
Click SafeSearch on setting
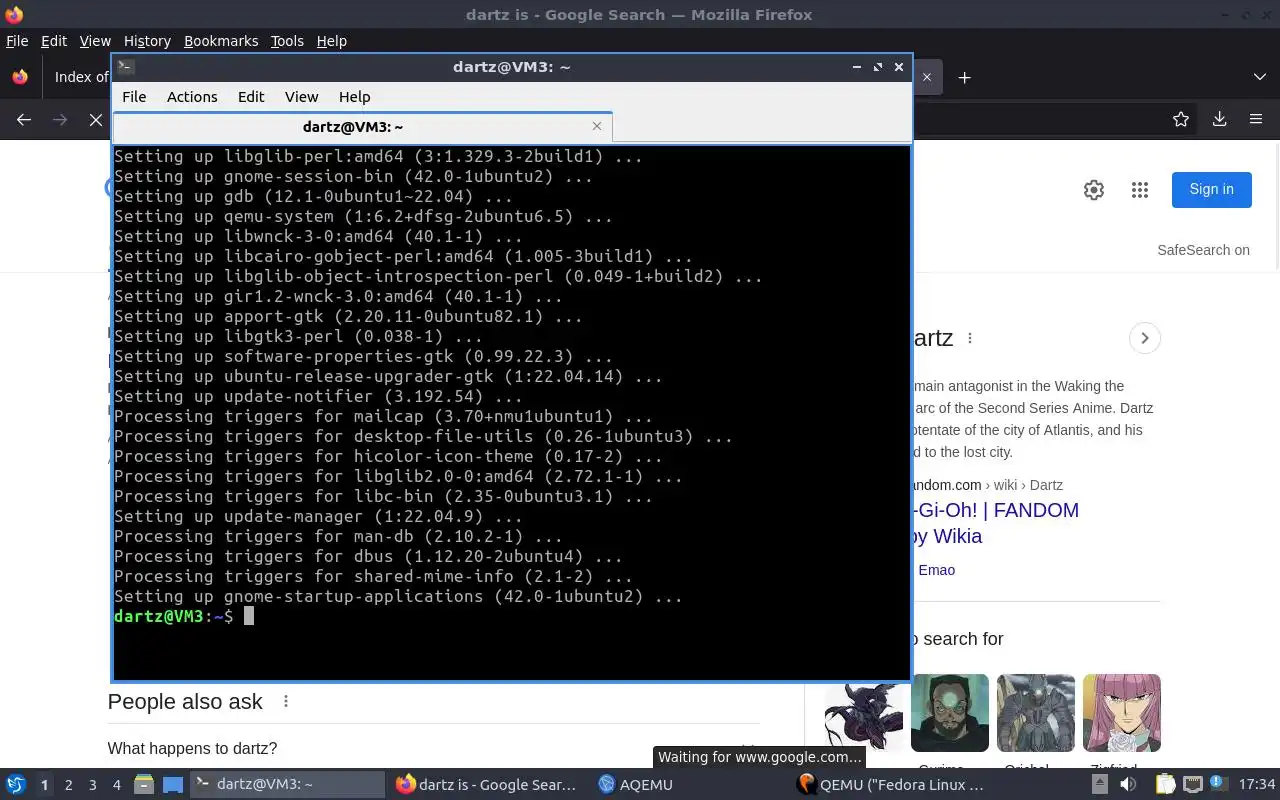click(x=1203, y=250)
